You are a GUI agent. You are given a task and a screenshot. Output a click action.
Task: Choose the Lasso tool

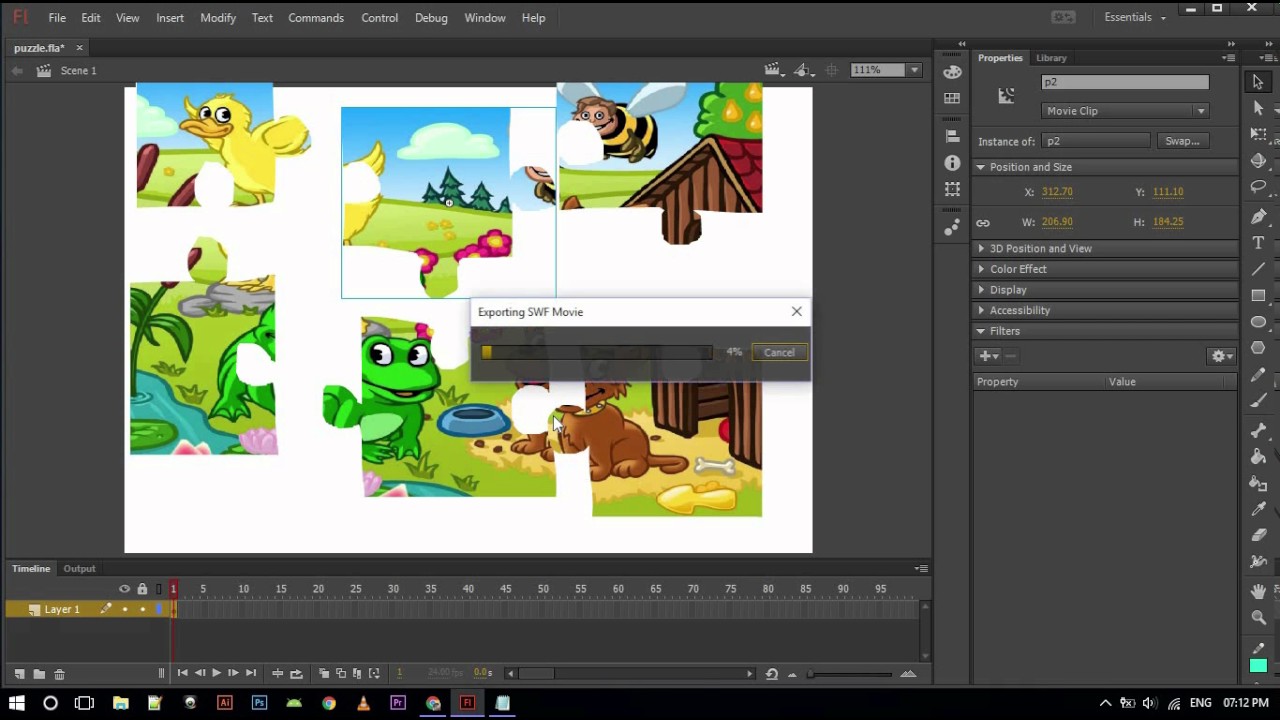[1258, 187]
